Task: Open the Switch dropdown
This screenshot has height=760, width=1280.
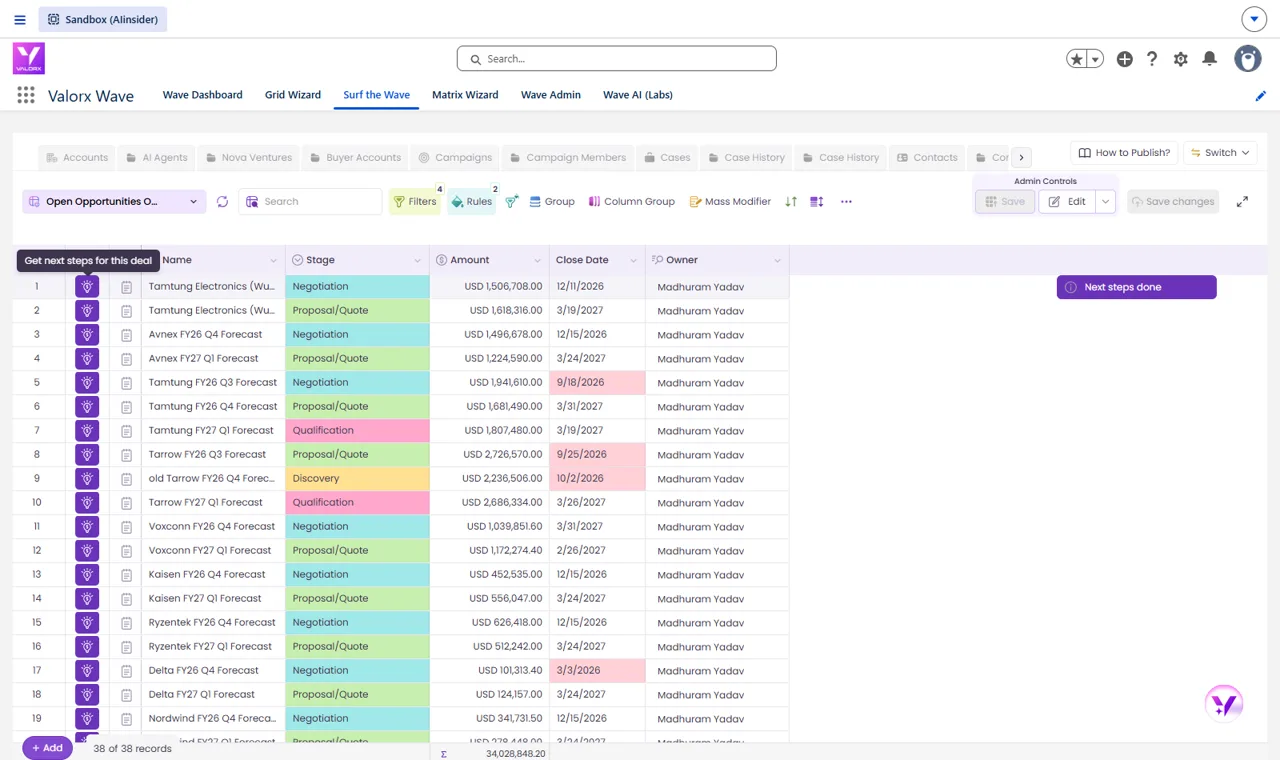Action: click(x=1220, y=153)
